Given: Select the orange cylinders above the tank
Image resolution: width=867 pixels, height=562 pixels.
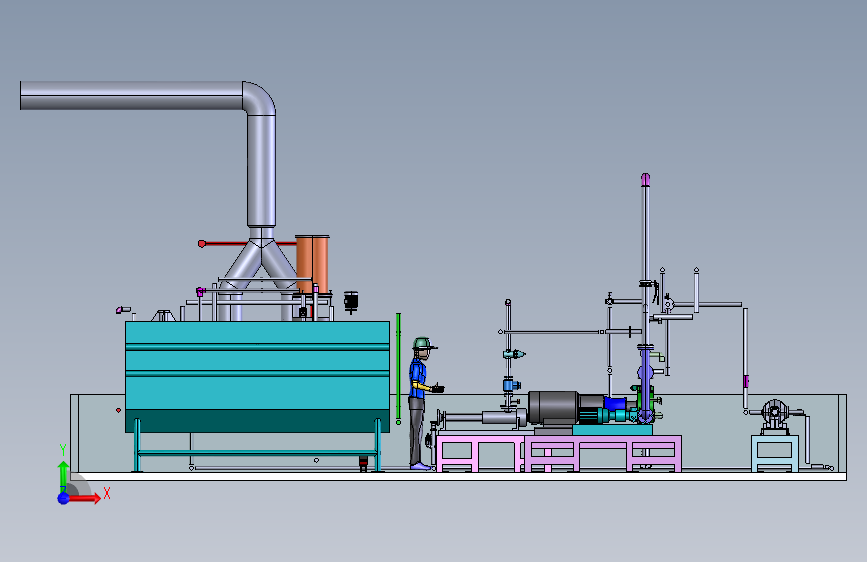Looking at the screenshot, I should click(x=312, y=264).
